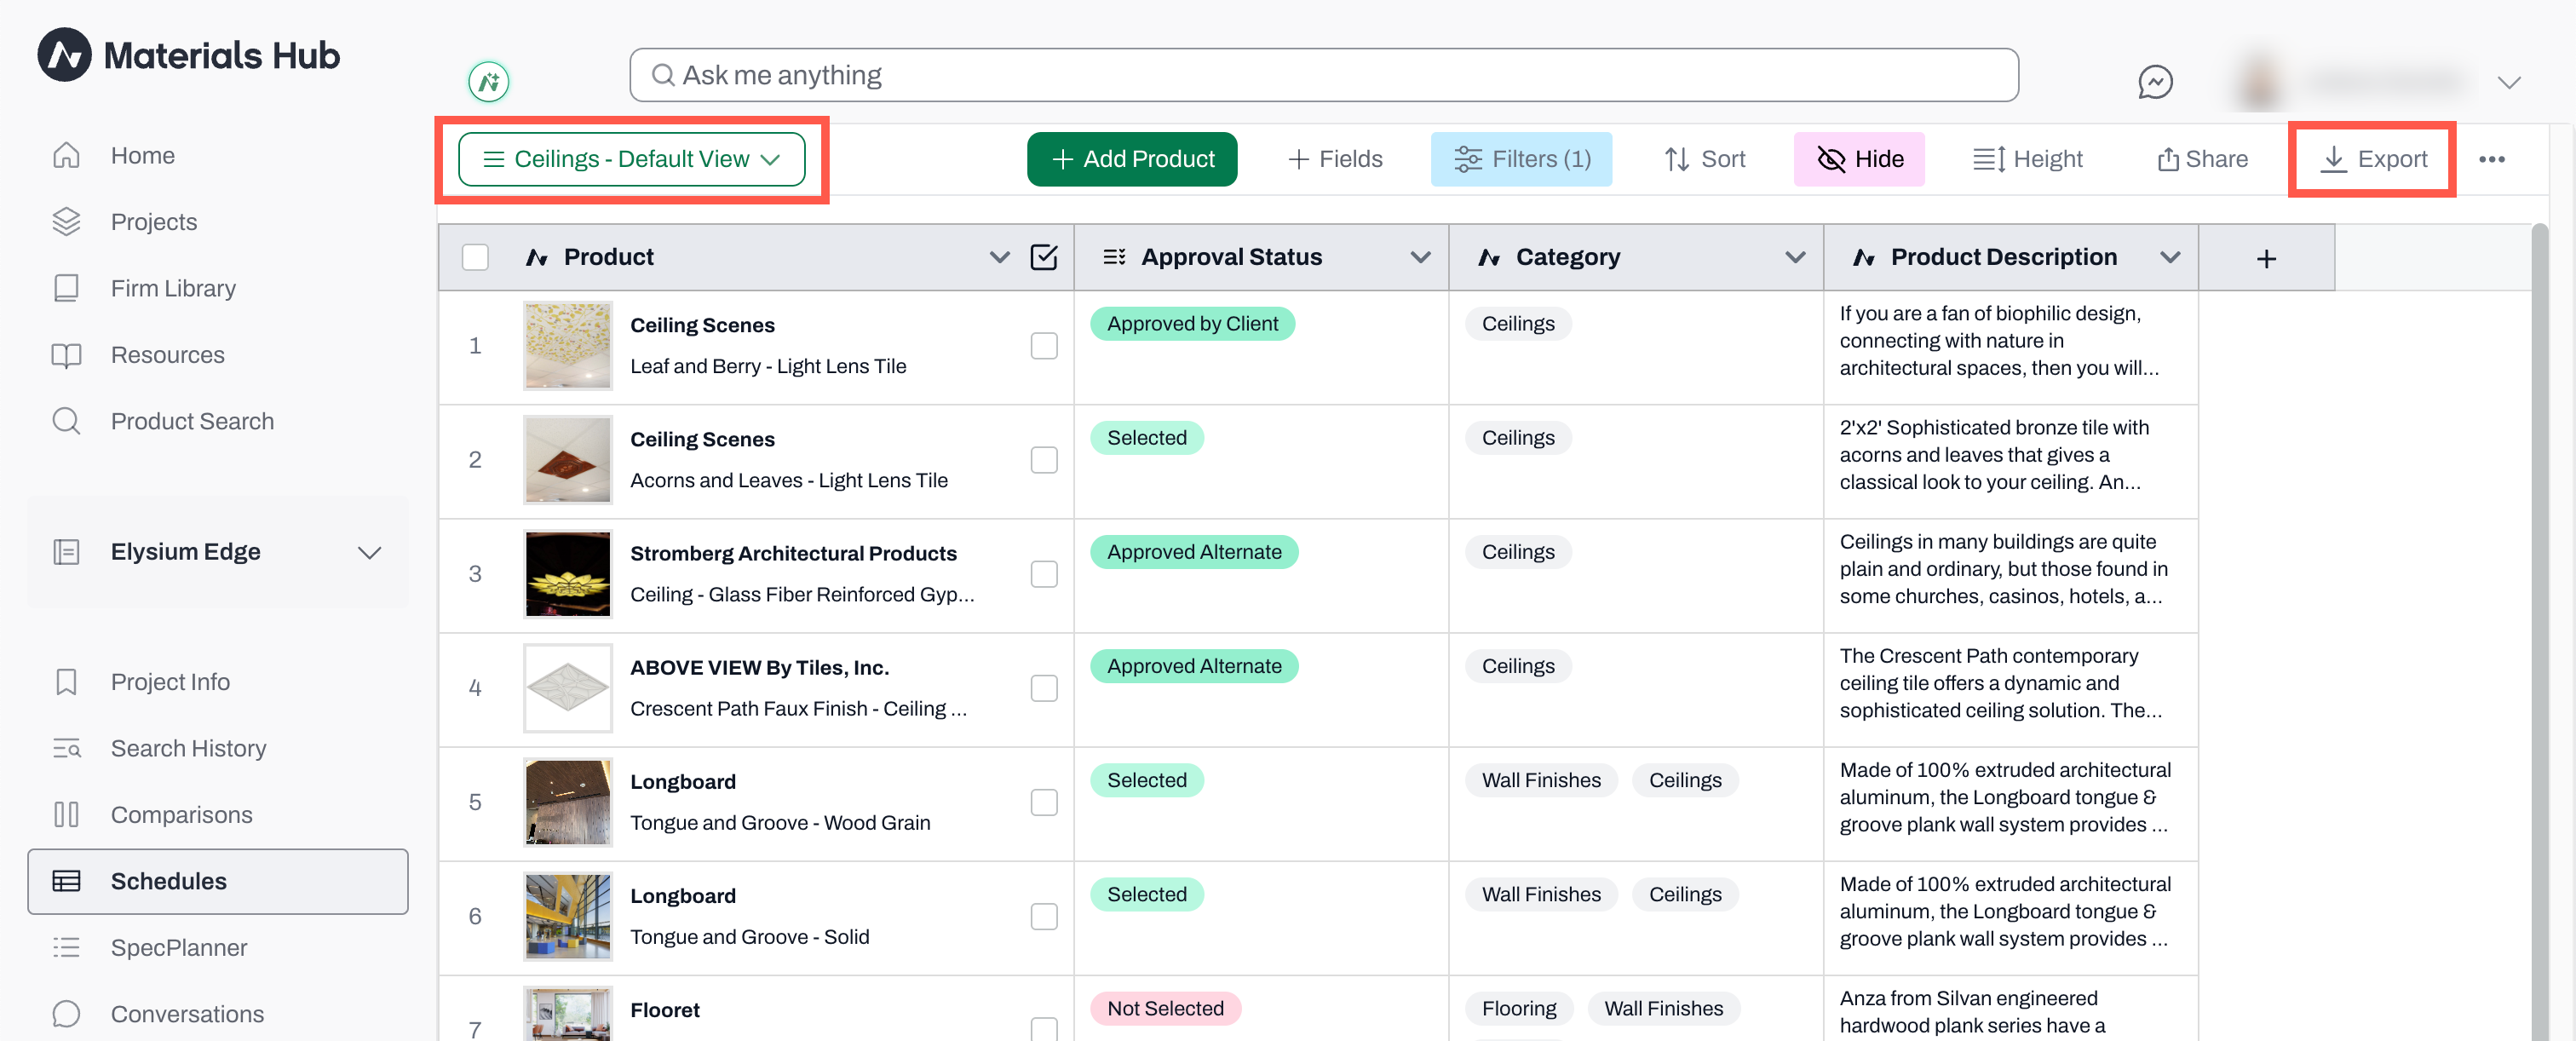Click the Projects layers icon
This screenshot has height=1041, width=2576.
pyautogui.click(x=66, y=221)
